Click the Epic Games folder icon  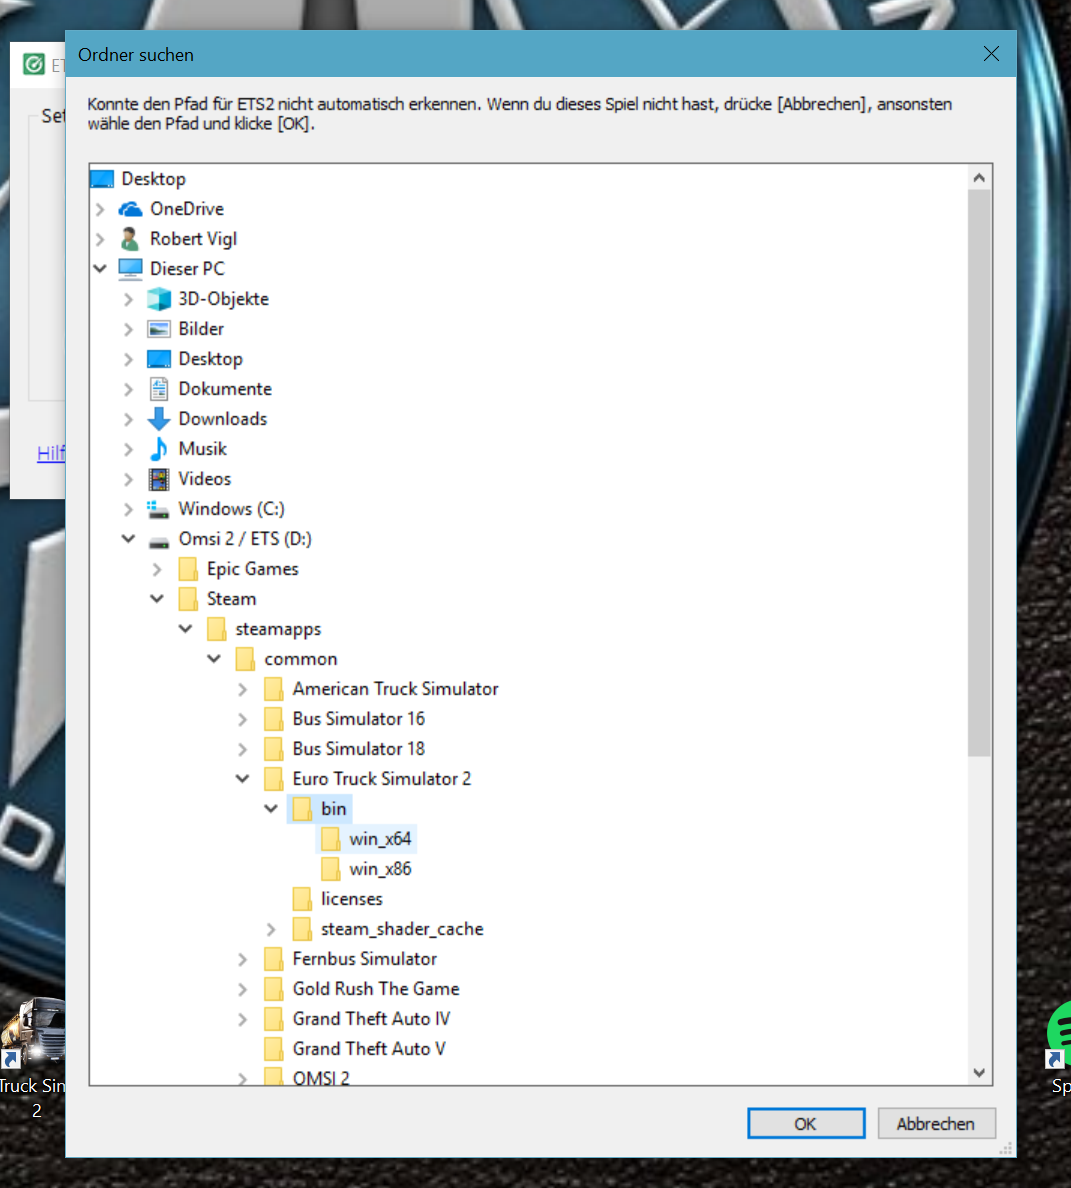[x=188, y=569]
